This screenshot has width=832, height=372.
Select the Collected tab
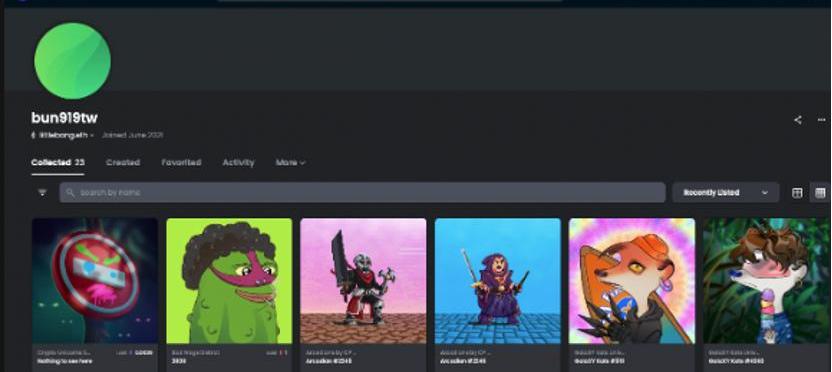(57, 162)
